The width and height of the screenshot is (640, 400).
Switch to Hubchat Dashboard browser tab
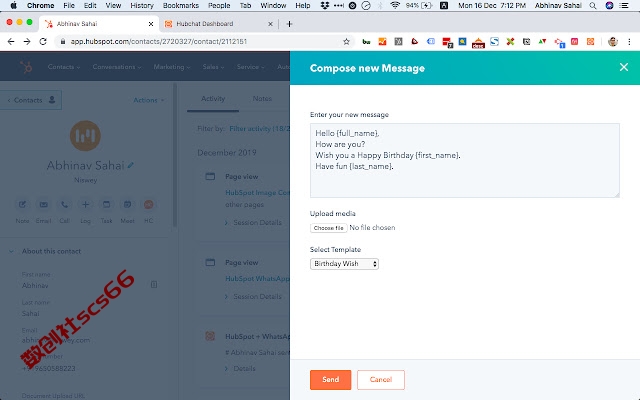(x=219, y=24)
